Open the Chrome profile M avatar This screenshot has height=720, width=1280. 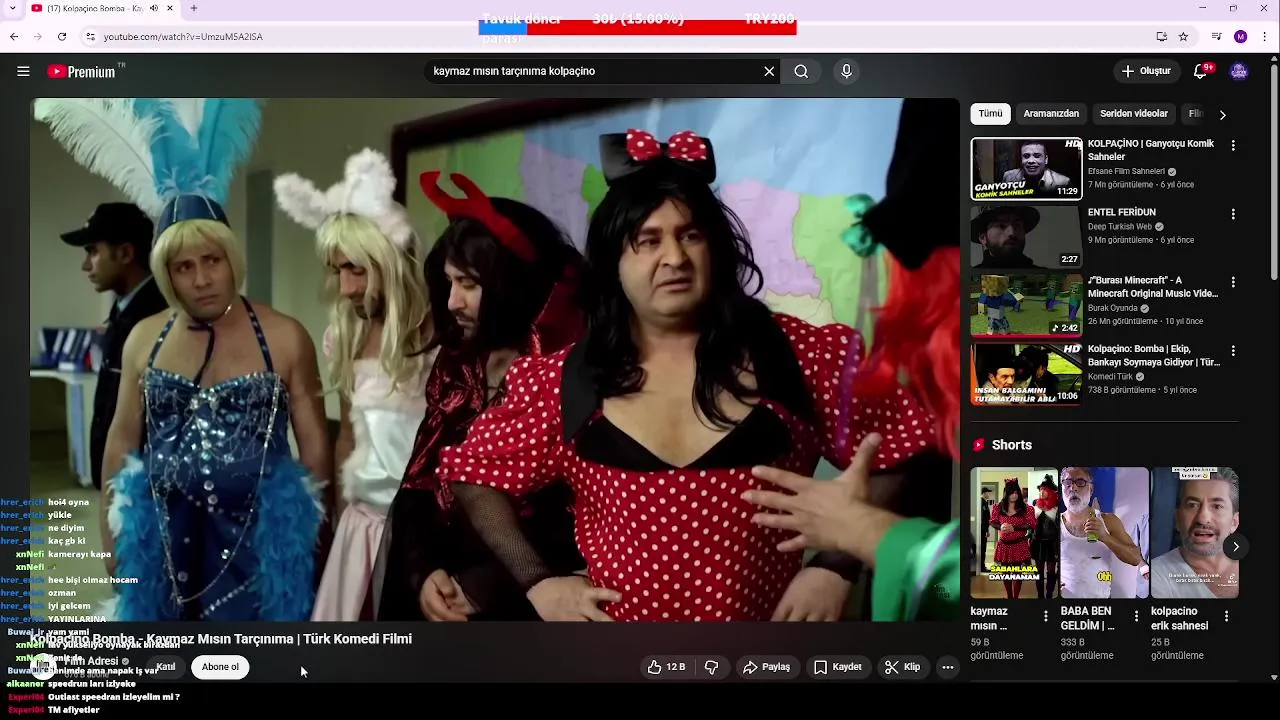[x=1240, y=36]
